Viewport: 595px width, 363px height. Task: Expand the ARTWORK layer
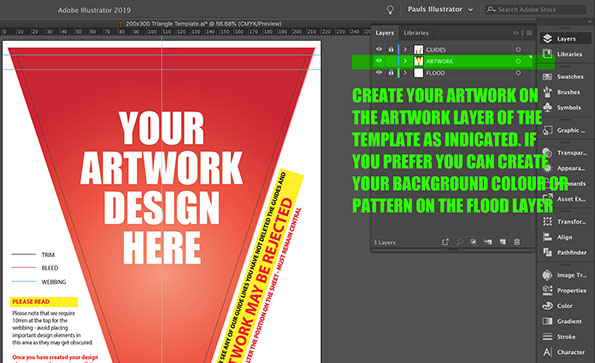pos(405,61)
